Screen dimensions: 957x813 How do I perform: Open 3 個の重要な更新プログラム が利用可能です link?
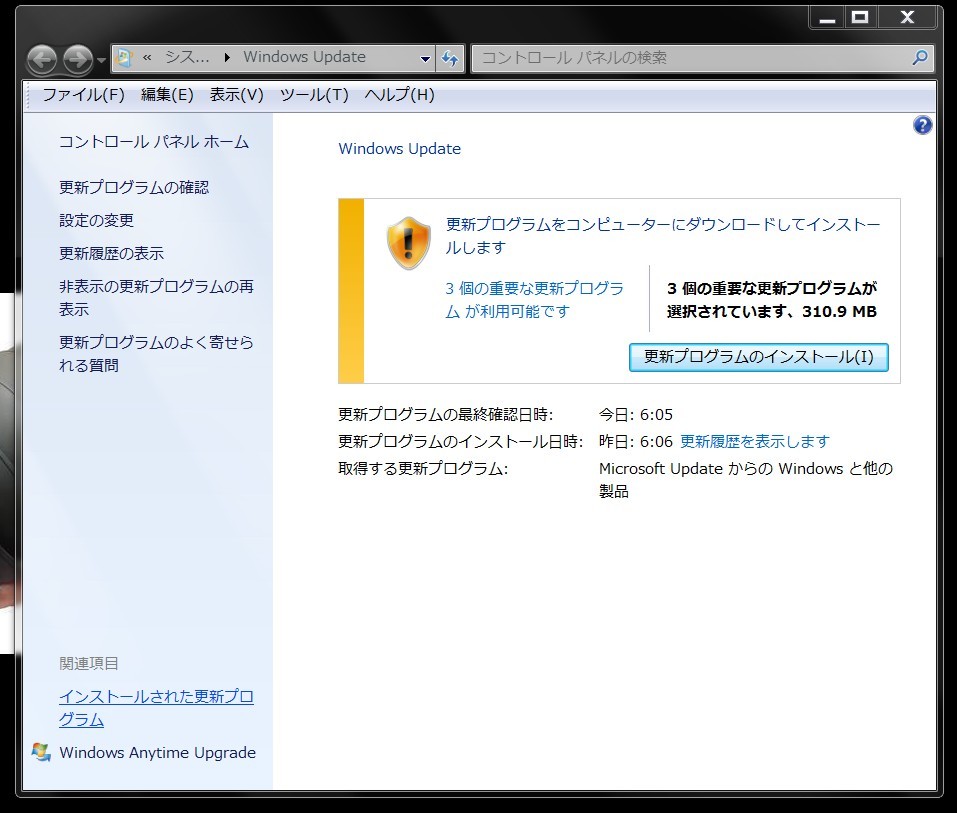[x=535, y=300]
